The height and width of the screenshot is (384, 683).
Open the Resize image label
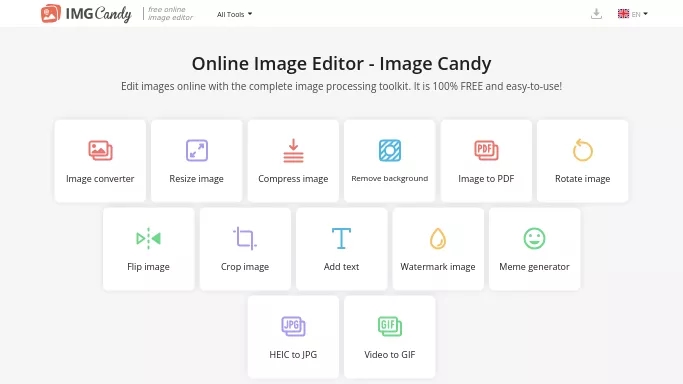196,179
